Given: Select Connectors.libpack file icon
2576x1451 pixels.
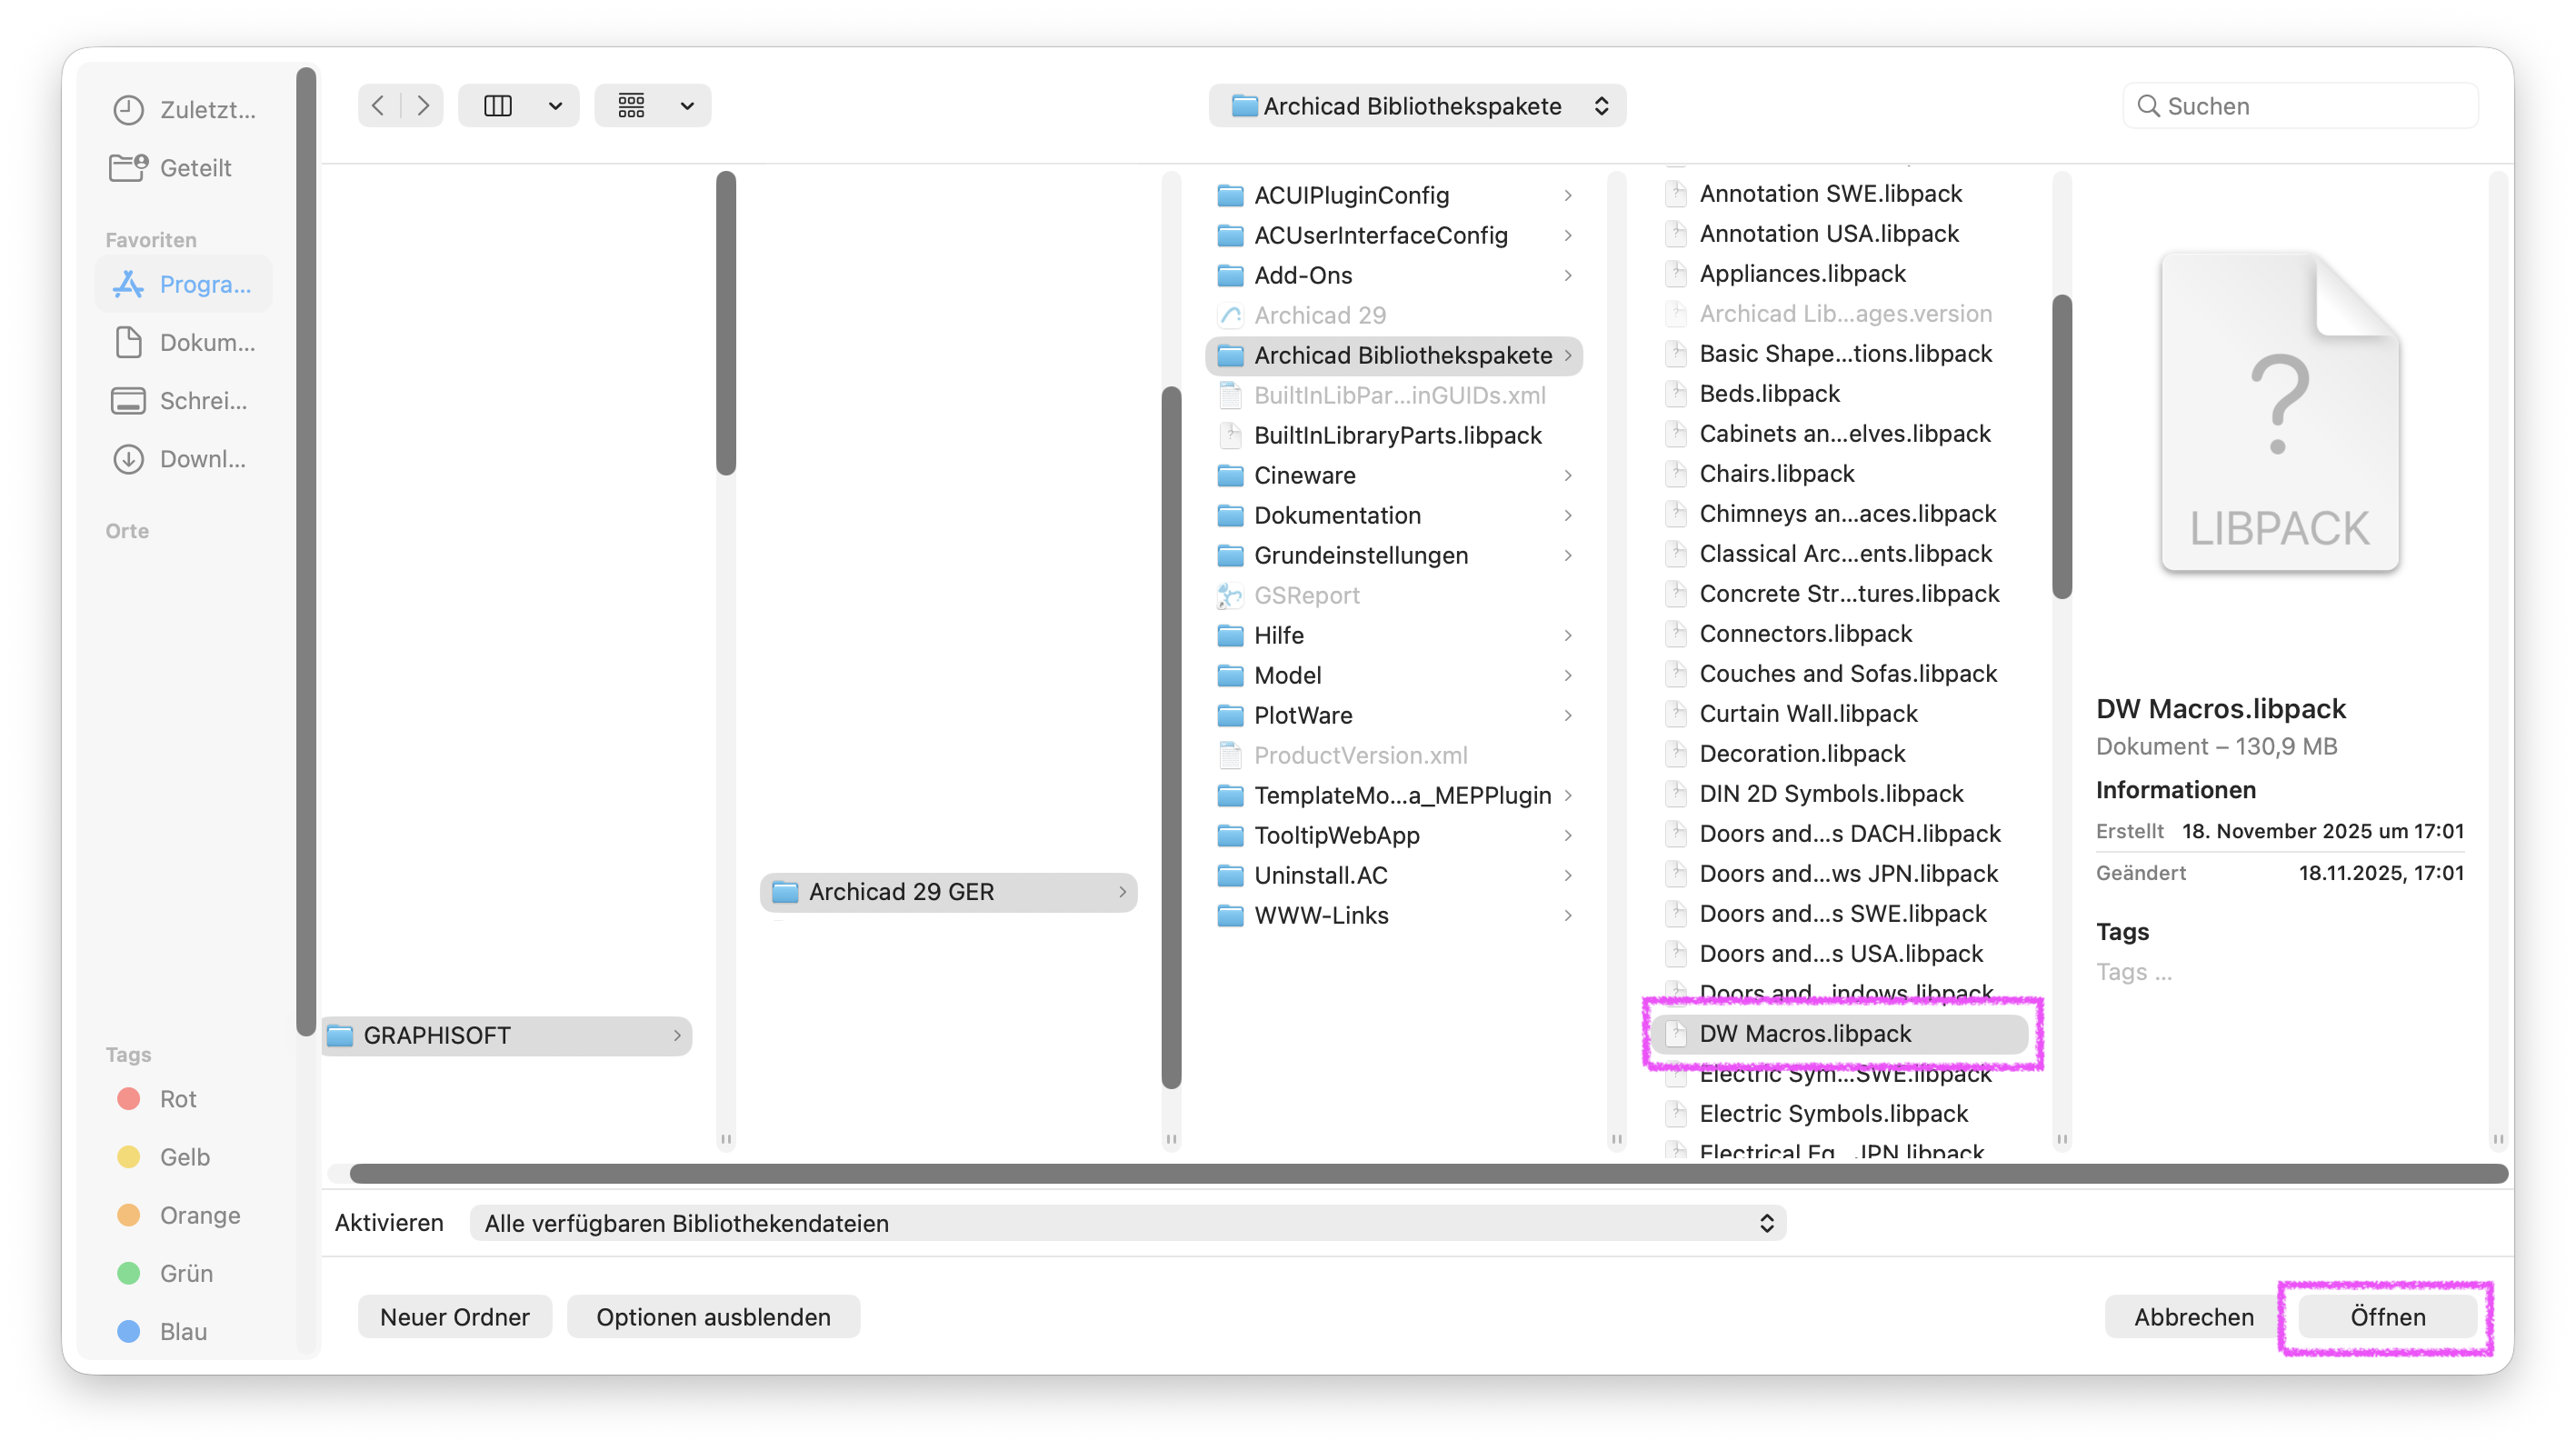Looking at the screenshot, I should point(1677,633).
